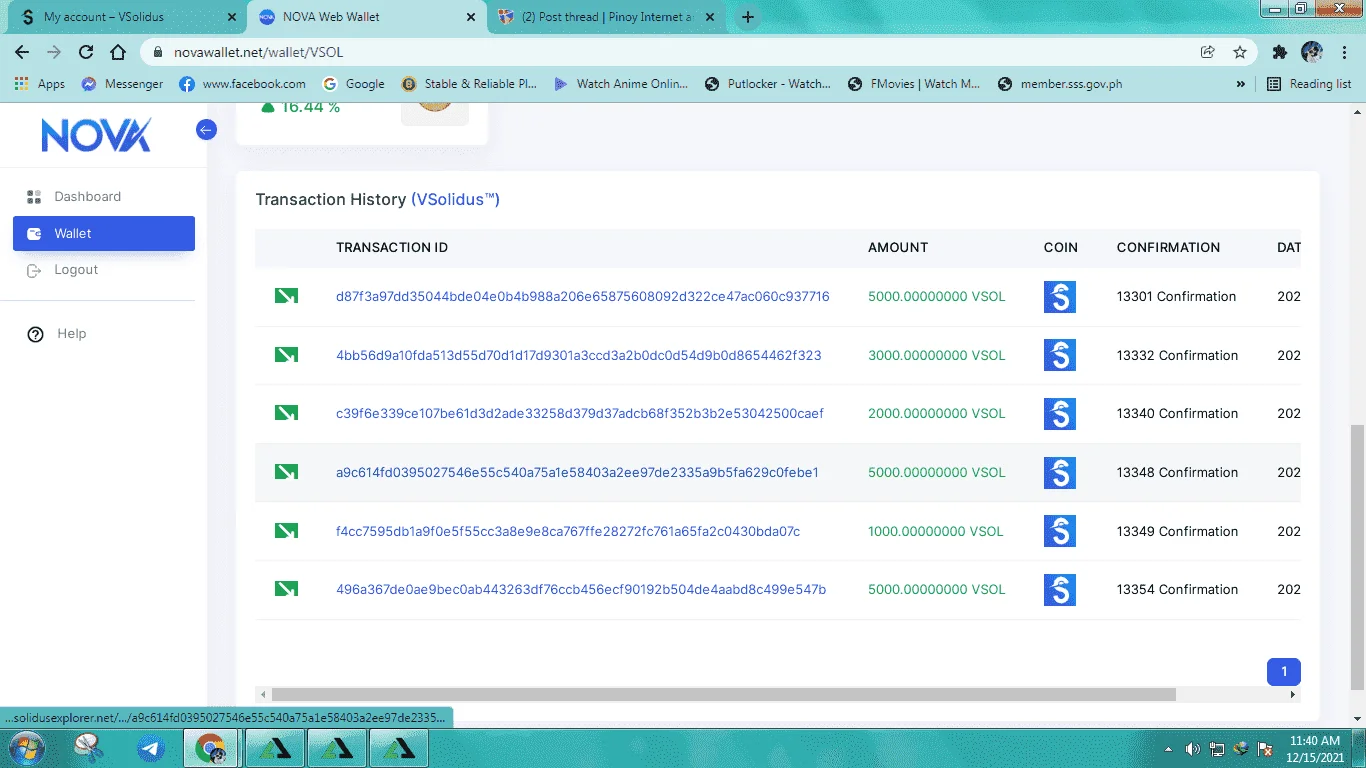Open the transaction ID starting with c39f6e33
The width and height of the screenshot is (1366, 768).
click(x=580, y=413)
